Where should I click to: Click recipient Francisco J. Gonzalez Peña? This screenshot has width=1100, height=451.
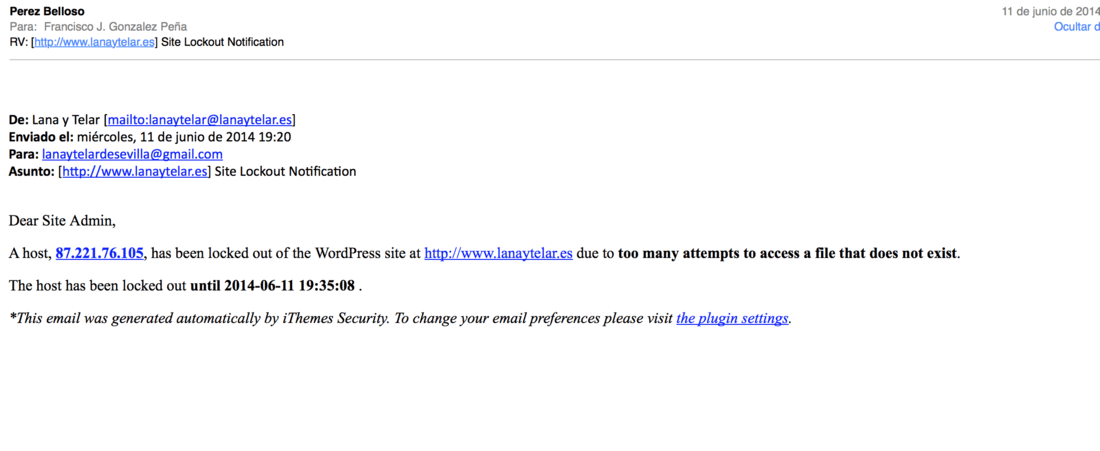click(115, 27)
